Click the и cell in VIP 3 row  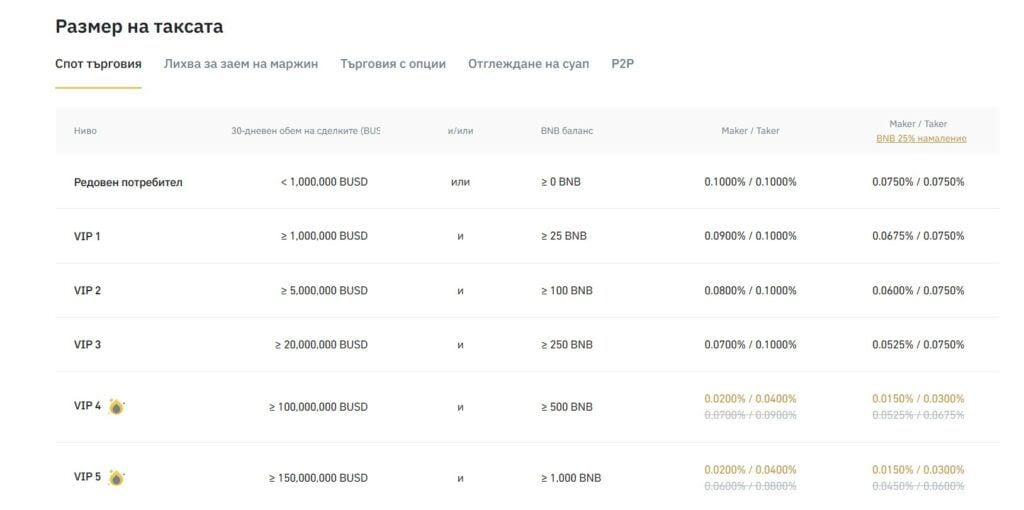[x=460, y=345]
